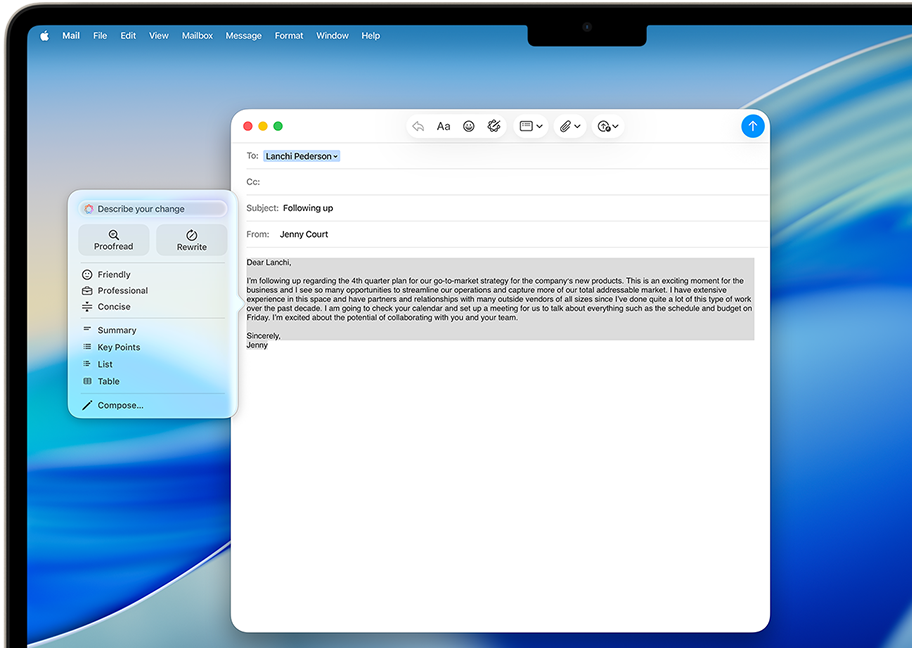Image resolution: width=912 pixels, height=648 pixels.
Task: Open the photo browser icon in toolbar
Action: pyautogui.click(x=604, y=126)
